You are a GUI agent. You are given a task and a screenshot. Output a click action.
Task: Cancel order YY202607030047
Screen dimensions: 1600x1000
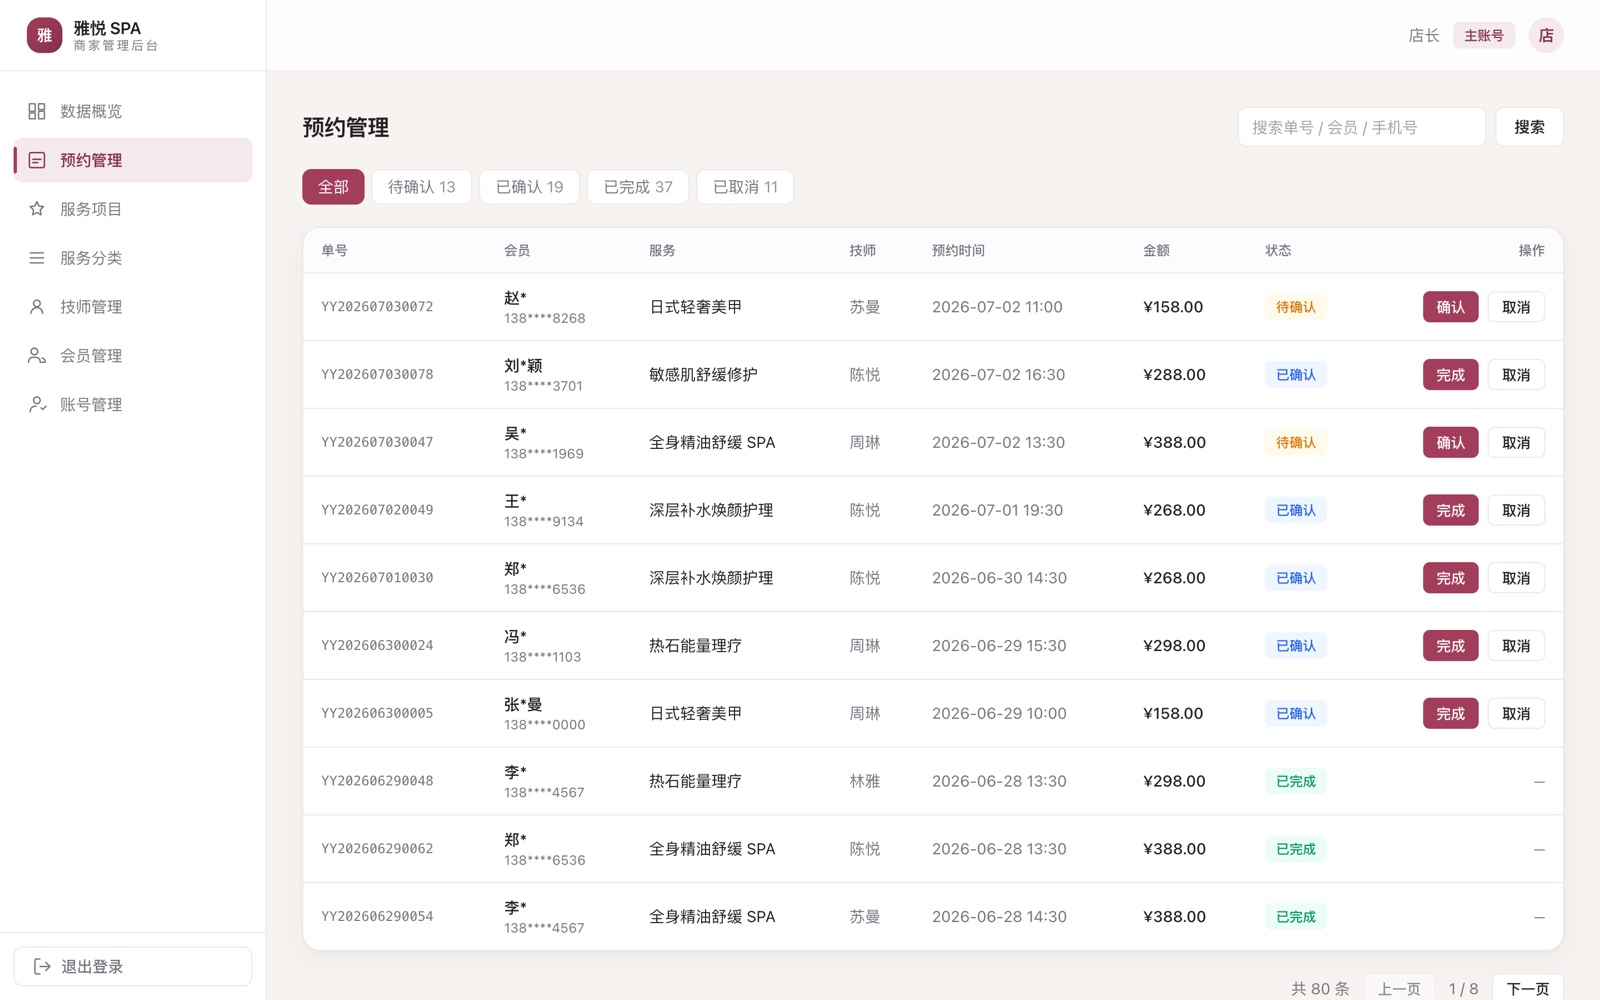pos(1516,442)
